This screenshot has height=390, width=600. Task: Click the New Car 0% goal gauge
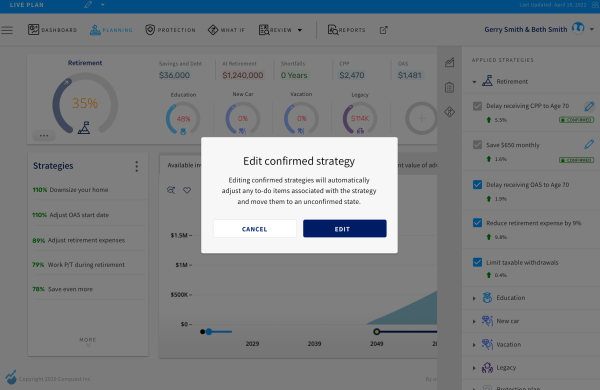pos(243,119)
